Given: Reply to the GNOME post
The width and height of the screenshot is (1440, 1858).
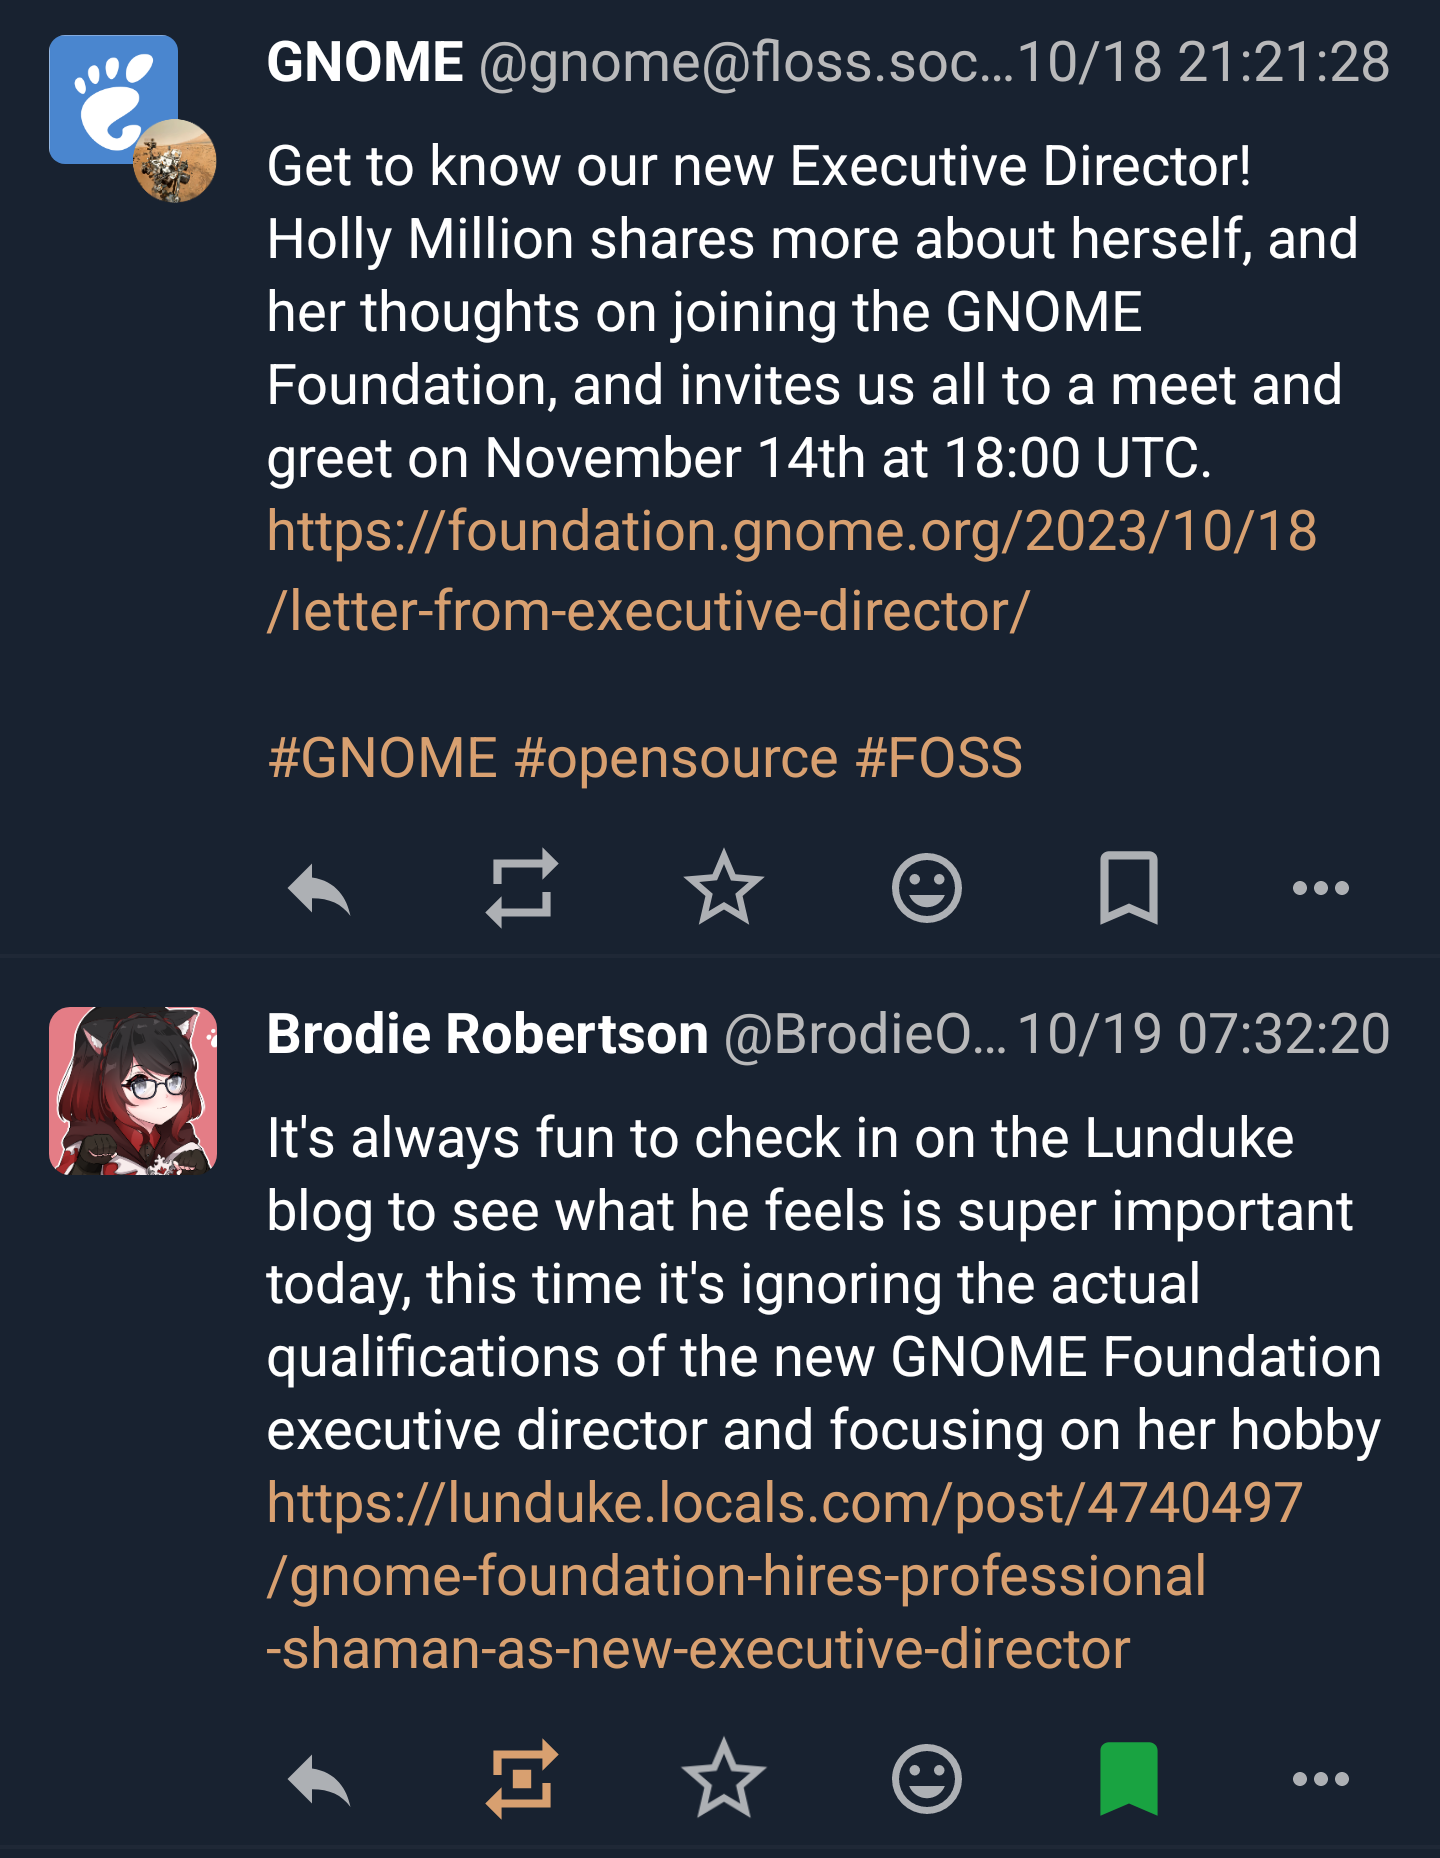Looking at the screenshot, I should 319,888.
